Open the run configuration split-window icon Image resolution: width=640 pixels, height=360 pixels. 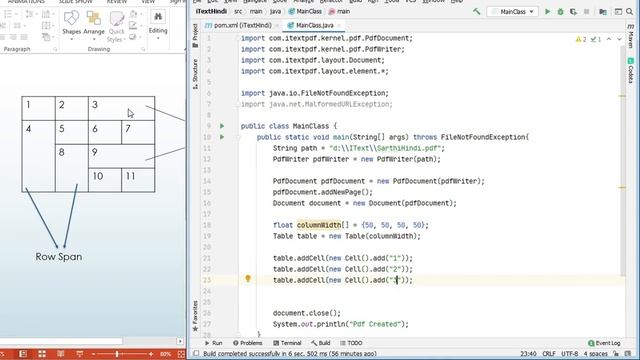click(618, 12)
